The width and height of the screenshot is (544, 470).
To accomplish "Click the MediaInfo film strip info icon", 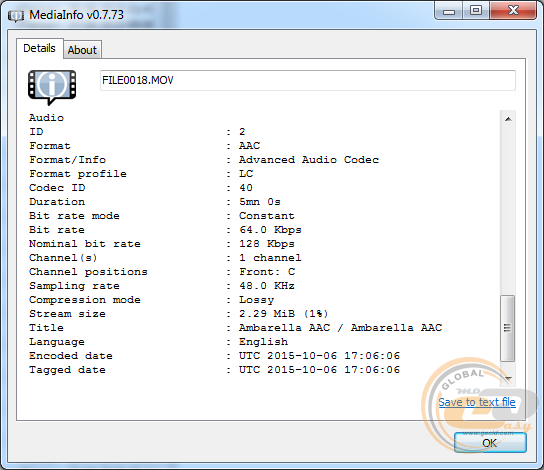I will coord(52,87).
